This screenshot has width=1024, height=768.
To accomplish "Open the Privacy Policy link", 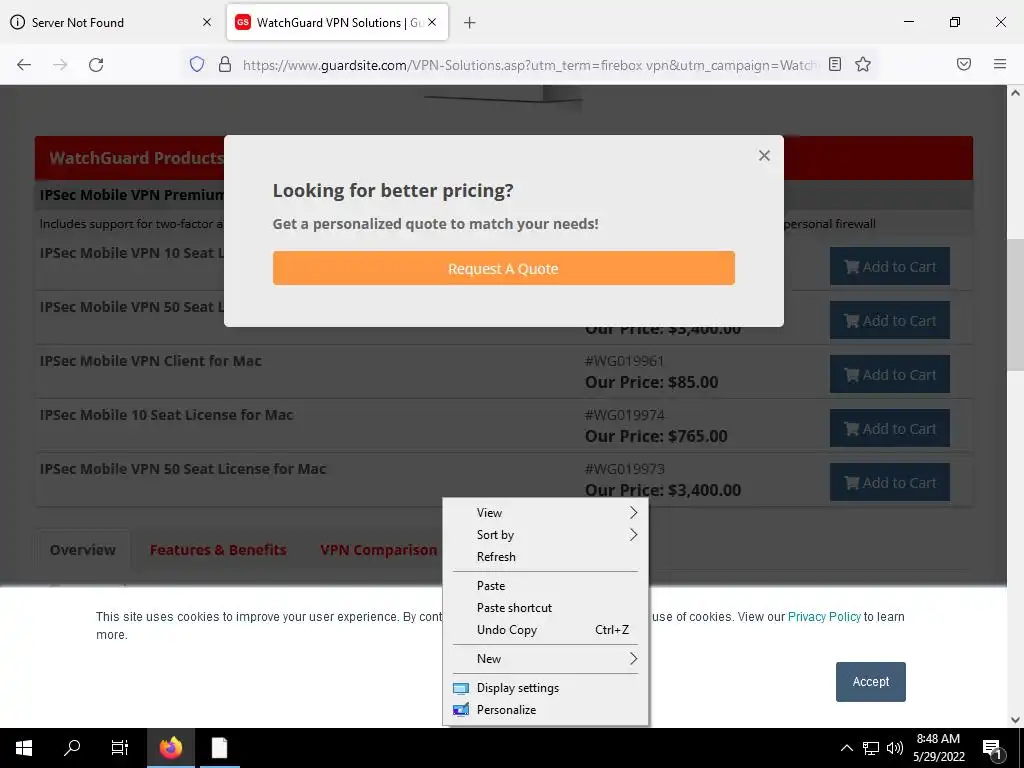I will (824, 616).
